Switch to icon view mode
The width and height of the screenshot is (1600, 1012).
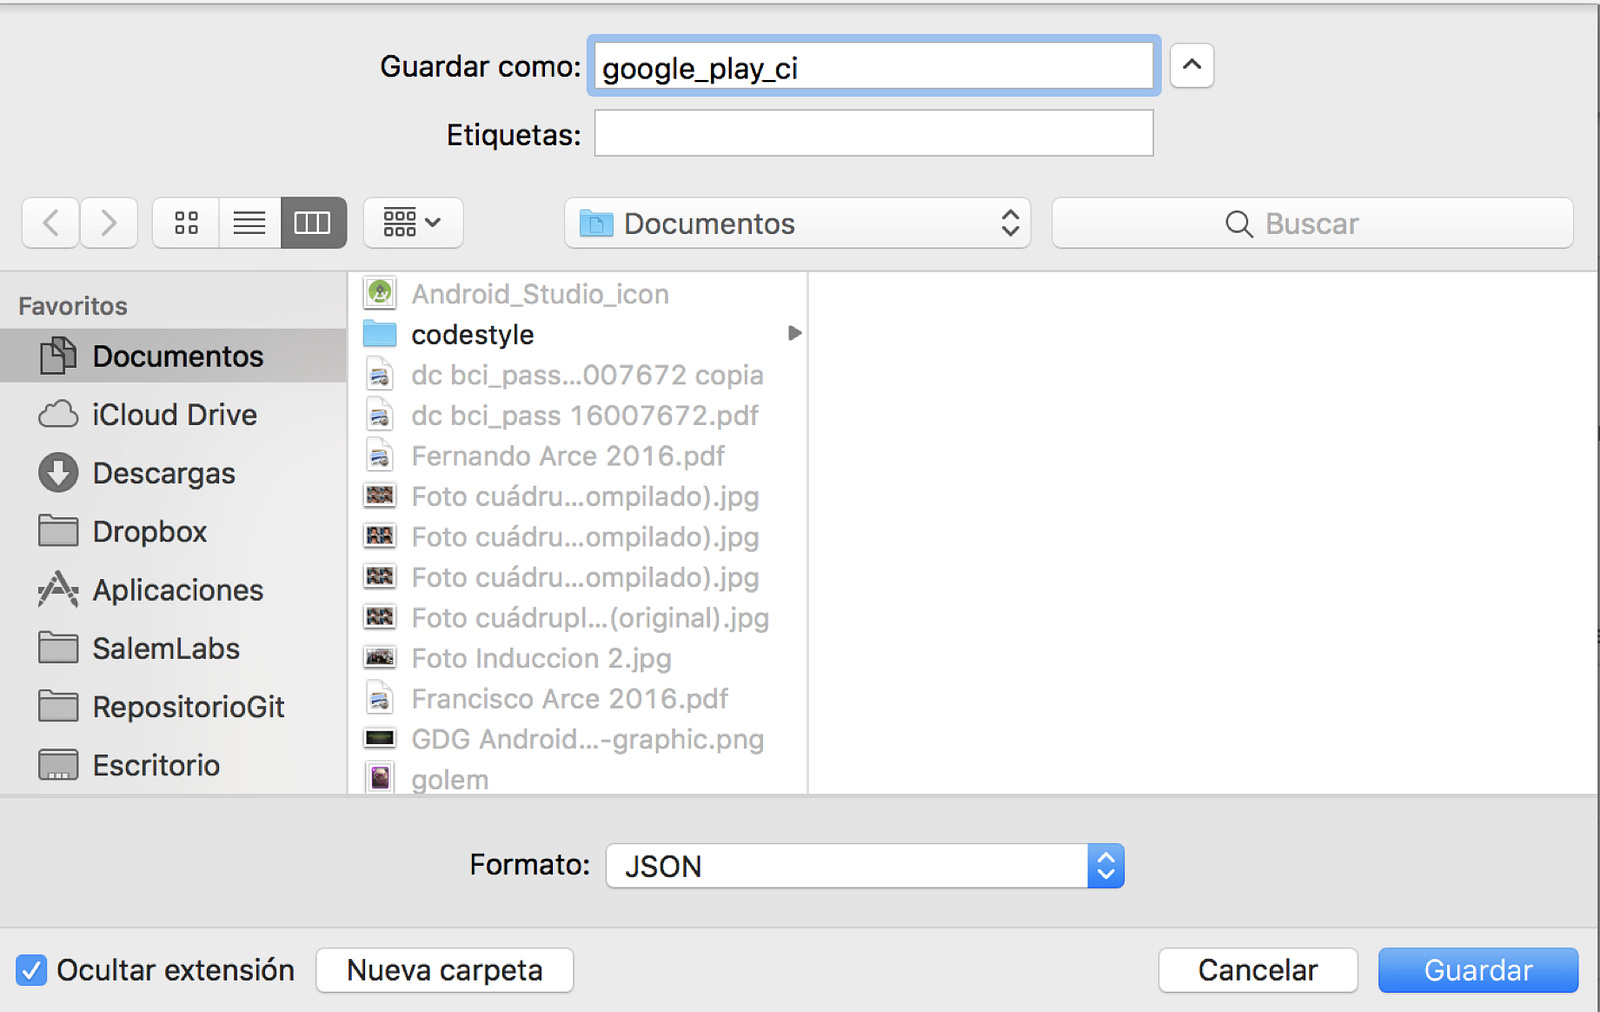click(186, 223)
